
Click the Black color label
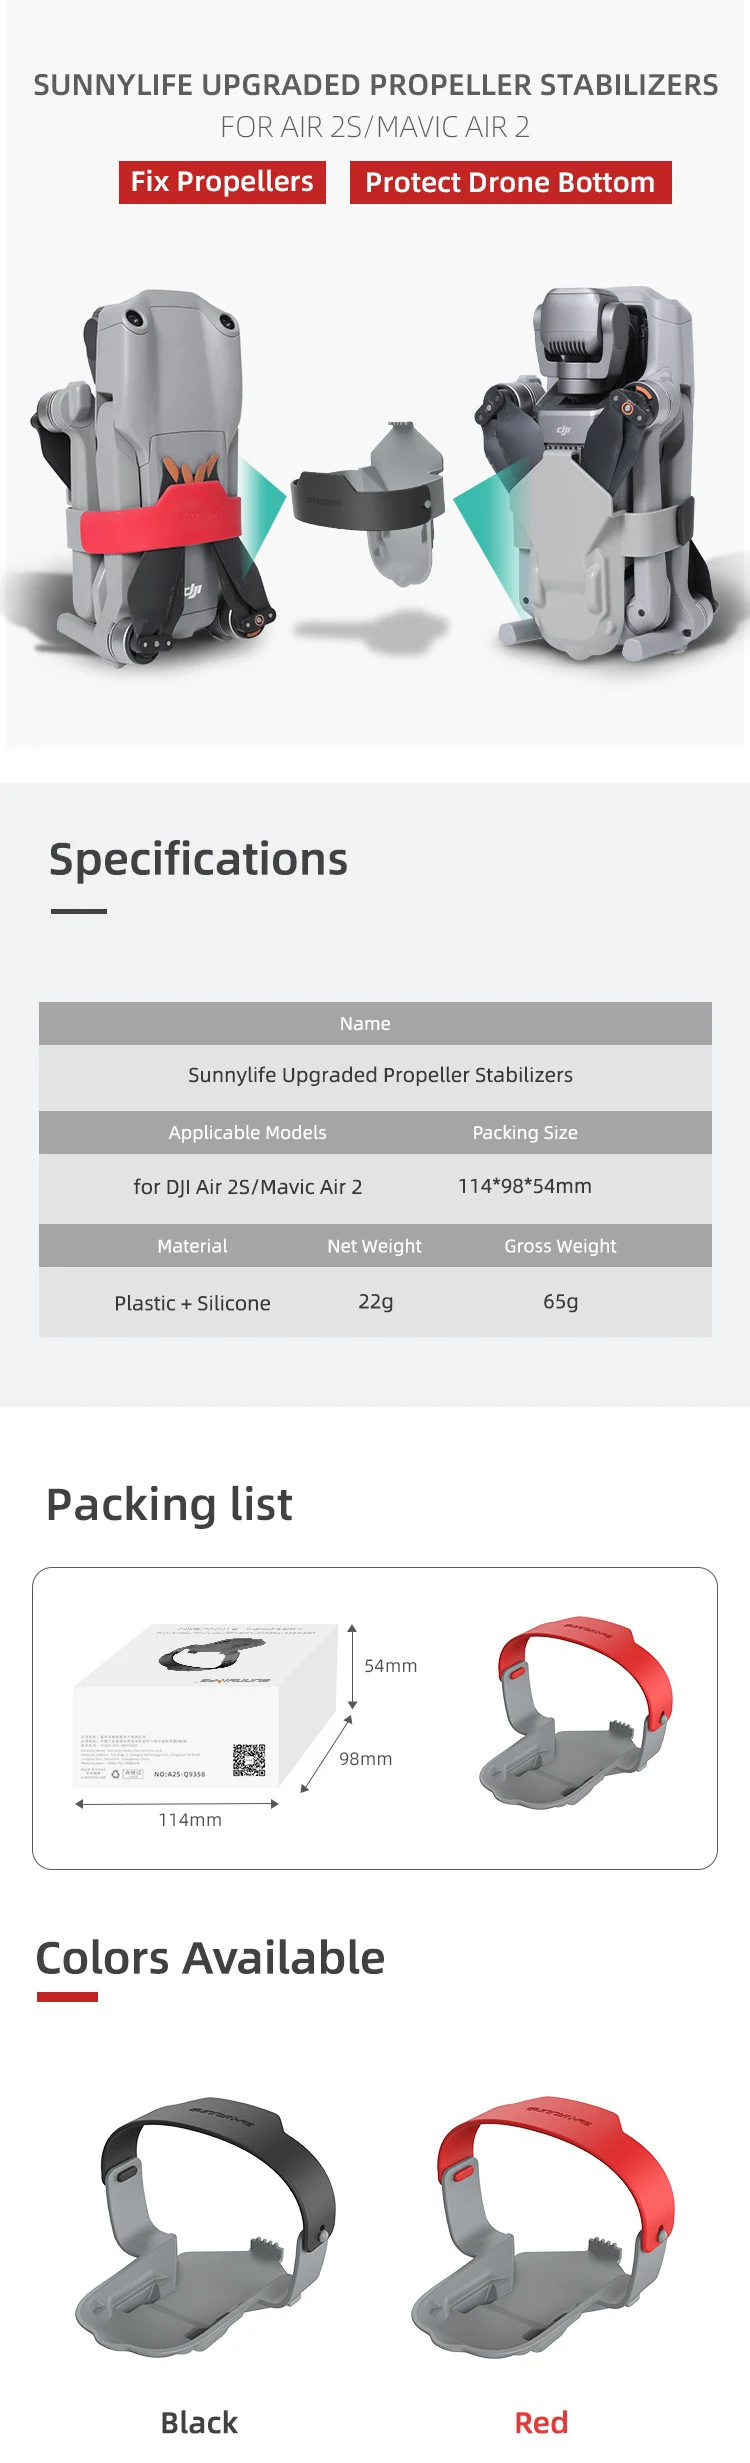199,2422
